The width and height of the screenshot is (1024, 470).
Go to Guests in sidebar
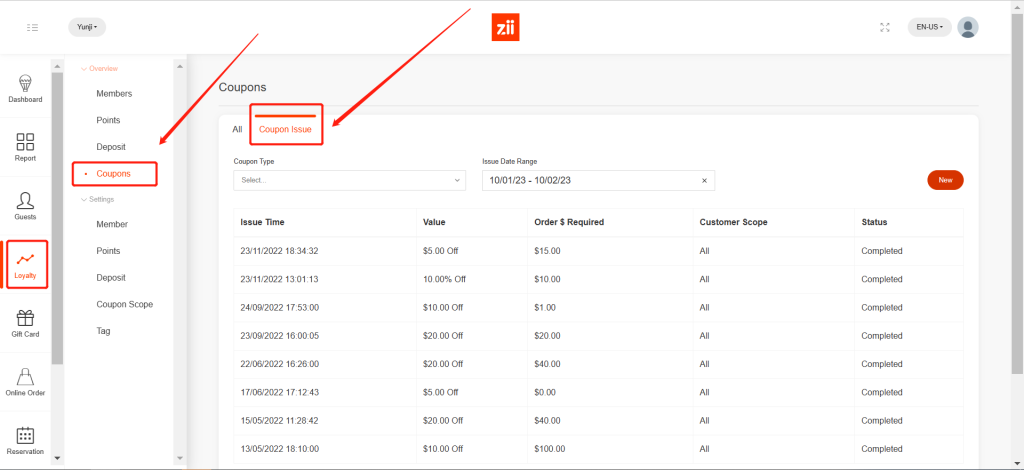[25, 206]
